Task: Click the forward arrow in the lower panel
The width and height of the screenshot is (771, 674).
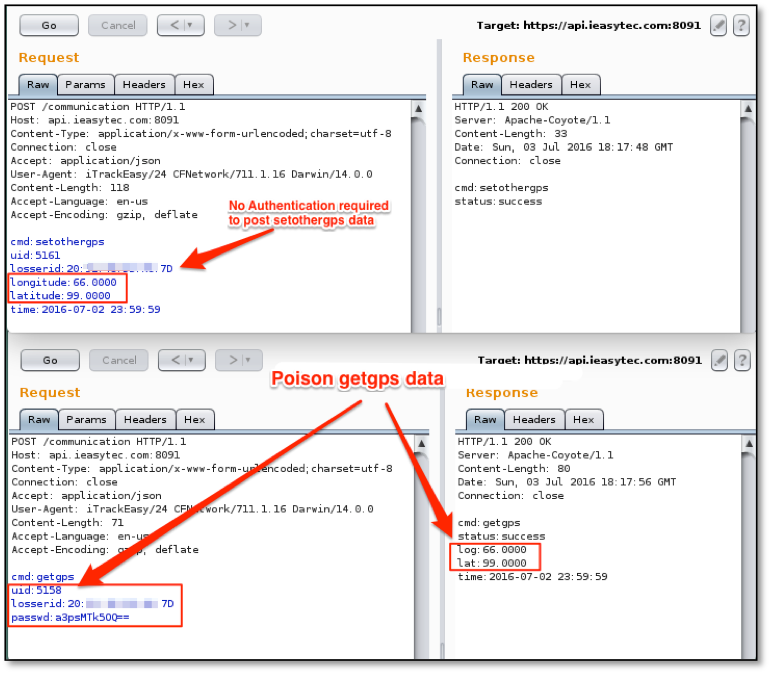Action: point(229,360)
